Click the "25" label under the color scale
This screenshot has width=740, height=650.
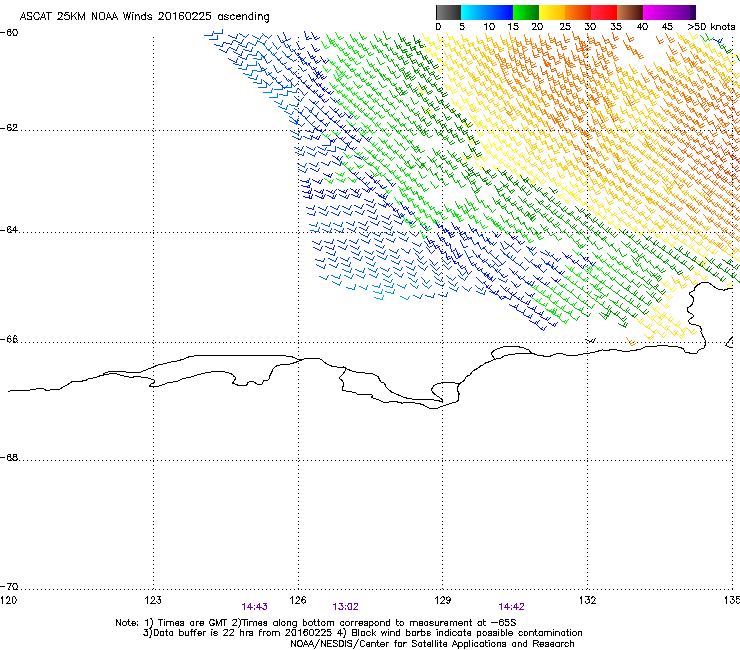point(565,26)
